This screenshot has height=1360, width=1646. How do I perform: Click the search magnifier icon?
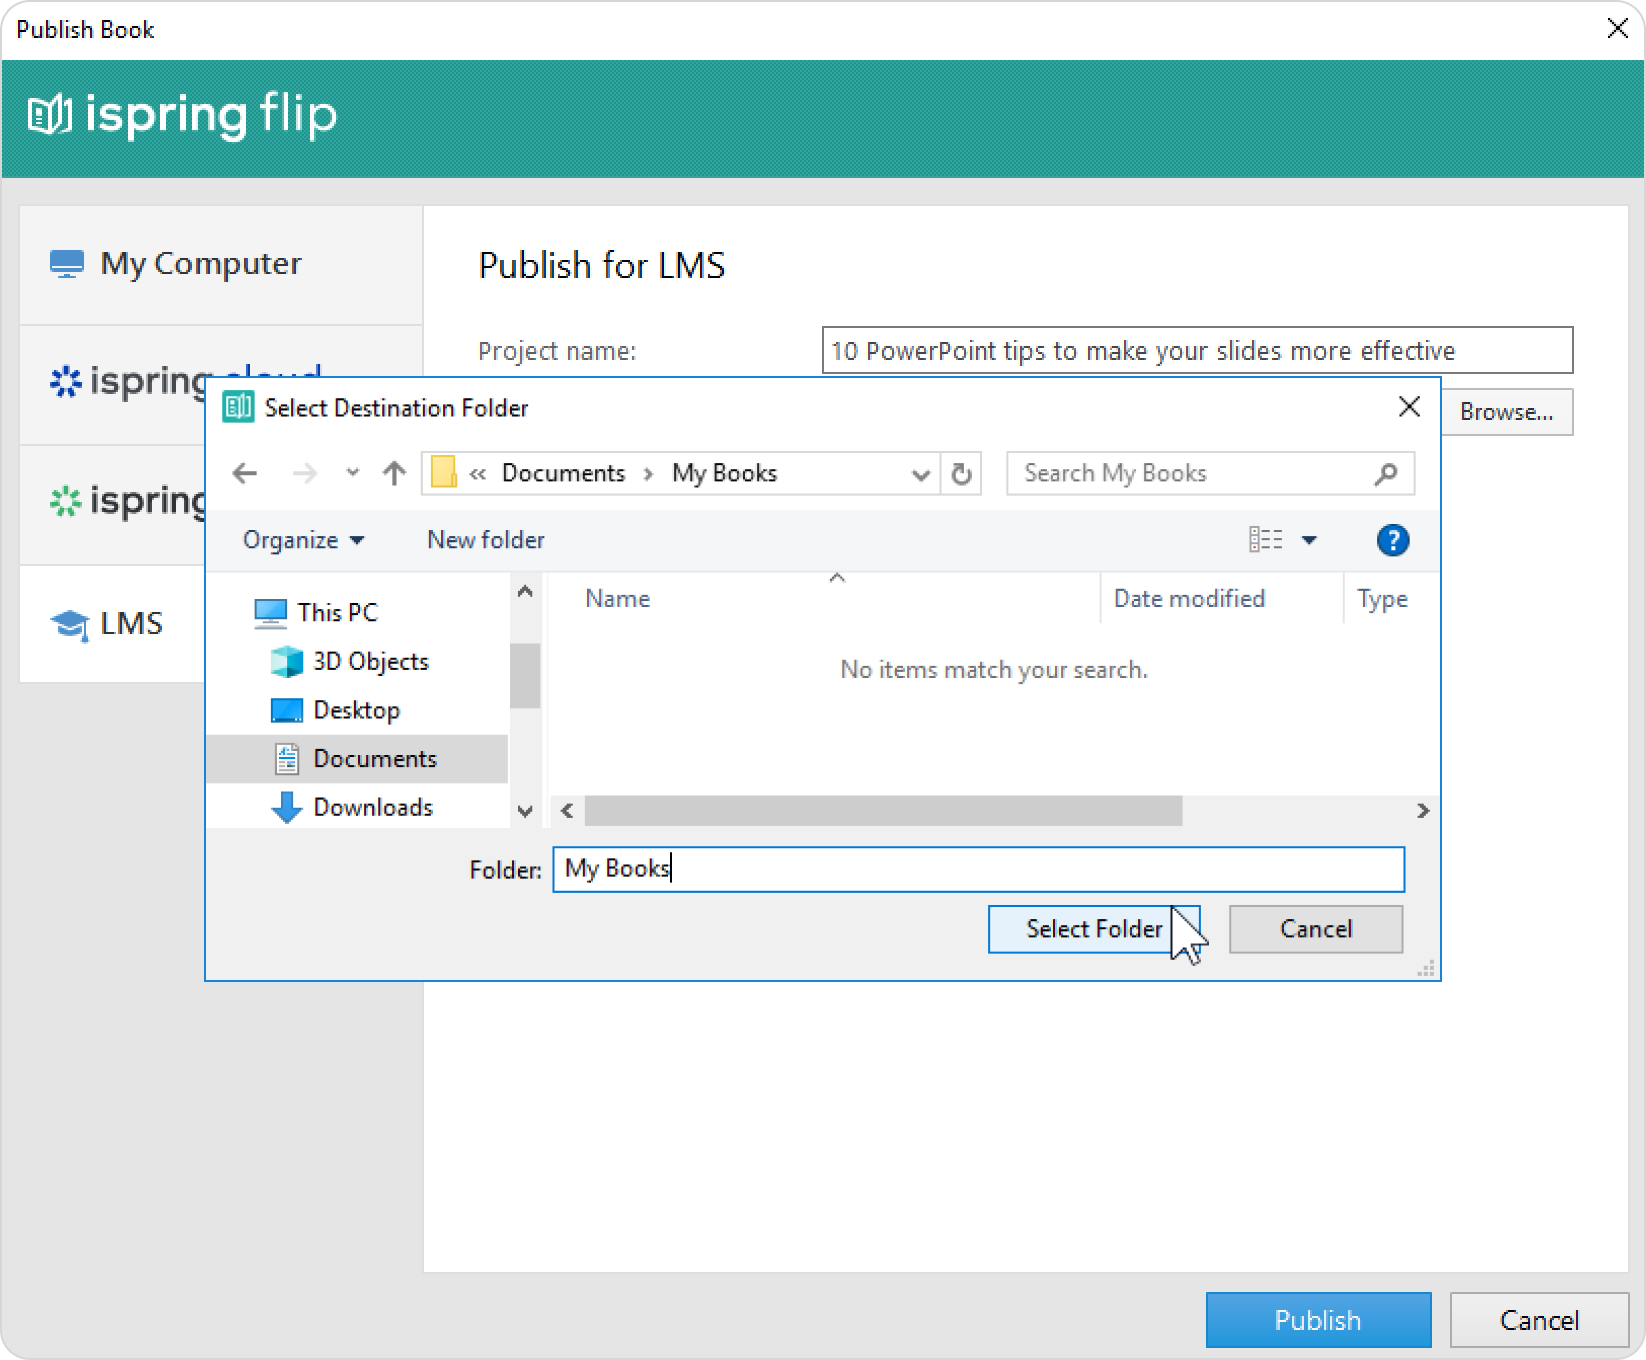point(1385,473)
